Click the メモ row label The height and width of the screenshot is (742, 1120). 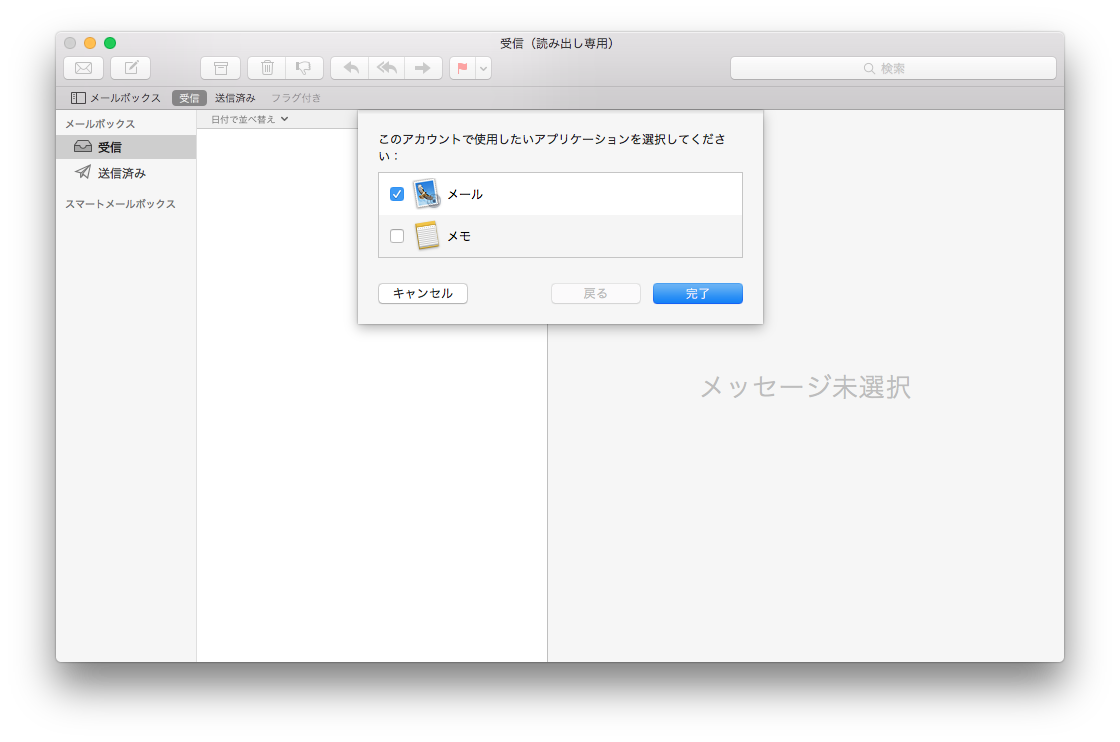(x=459, y=236)
